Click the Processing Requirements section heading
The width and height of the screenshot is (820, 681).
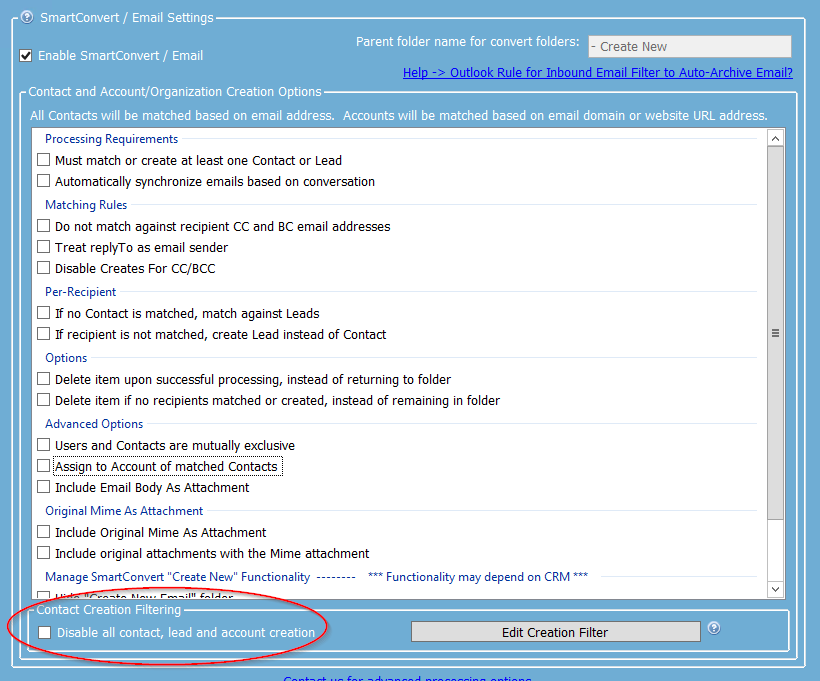(111, 139)
